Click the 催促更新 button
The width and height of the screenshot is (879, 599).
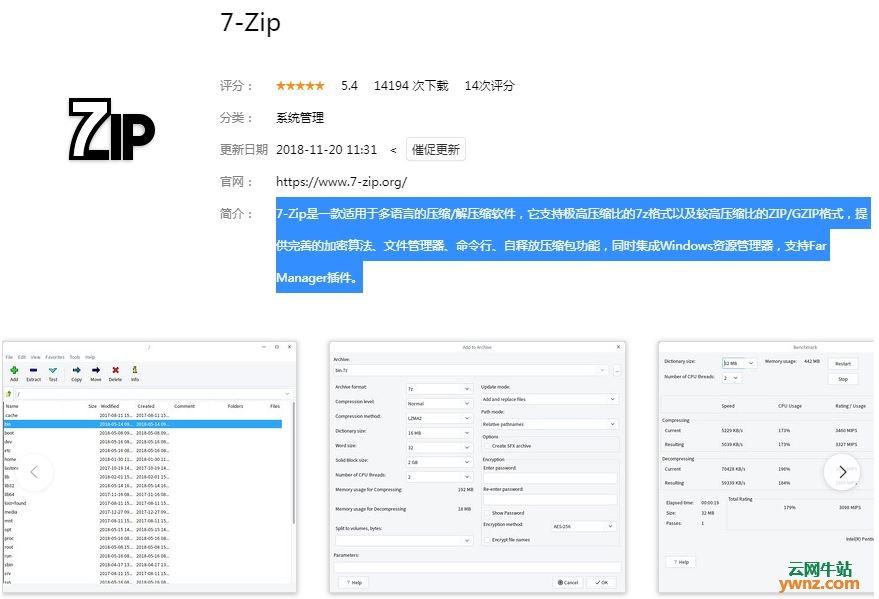click(x=436, y=150)
